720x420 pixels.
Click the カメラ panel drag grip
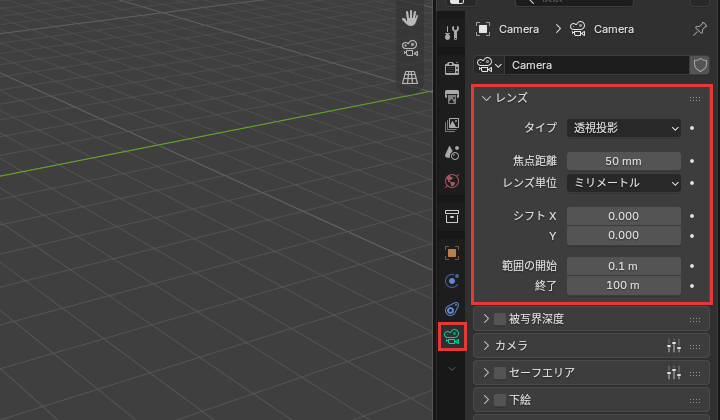click(695, 347)
